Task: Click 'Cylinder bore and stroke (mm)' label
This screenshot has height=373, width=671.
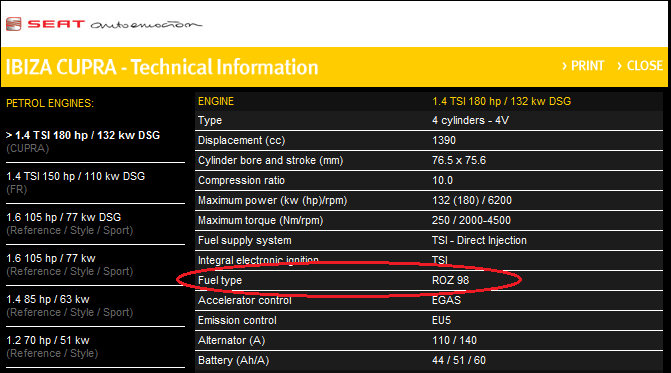Action: coord(270,160)
